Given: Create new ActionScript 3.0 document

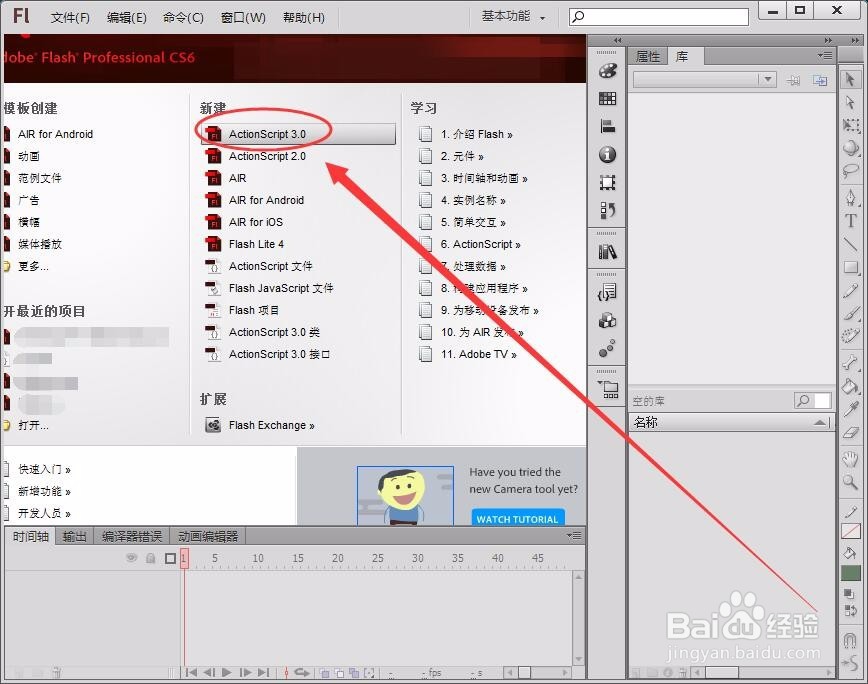Looking at the screenshot, I should point(298,134).
